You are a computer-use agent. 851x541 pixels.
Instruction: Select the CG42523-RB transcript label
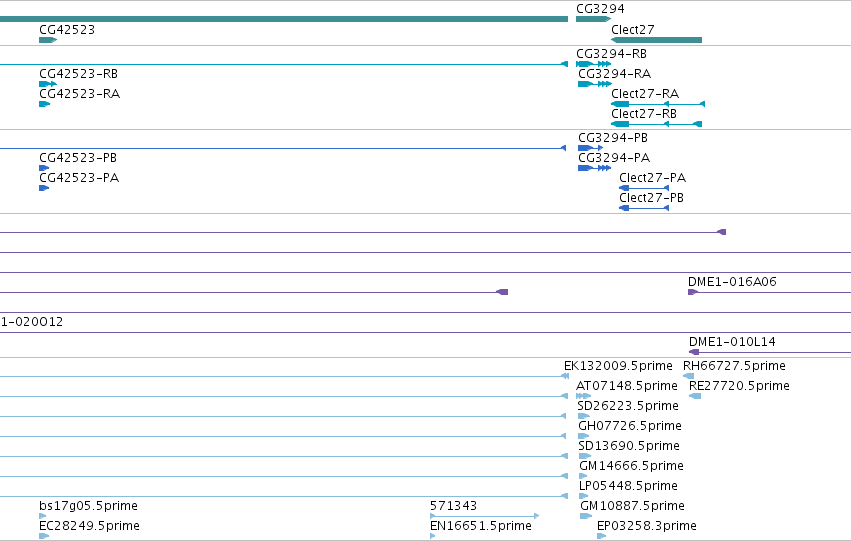[x=78, y=74]
